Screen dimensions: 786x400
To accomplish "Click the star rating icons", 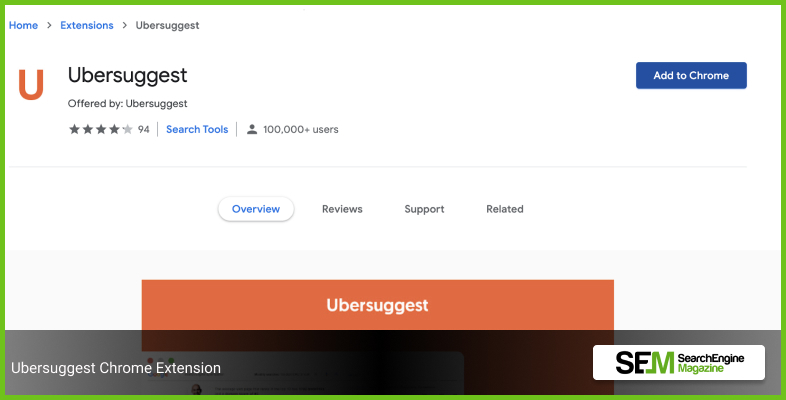I will [101, 129].
